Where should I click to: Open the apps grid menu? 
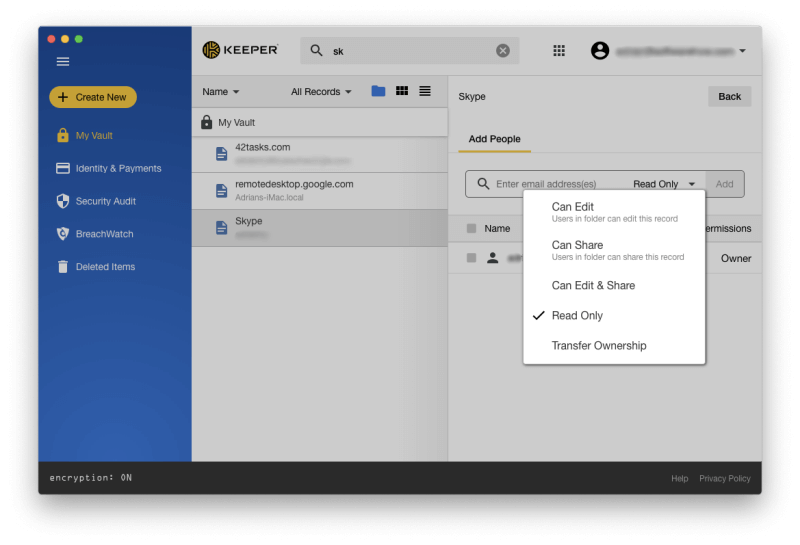pyautogui.click(x=559, y=51)
